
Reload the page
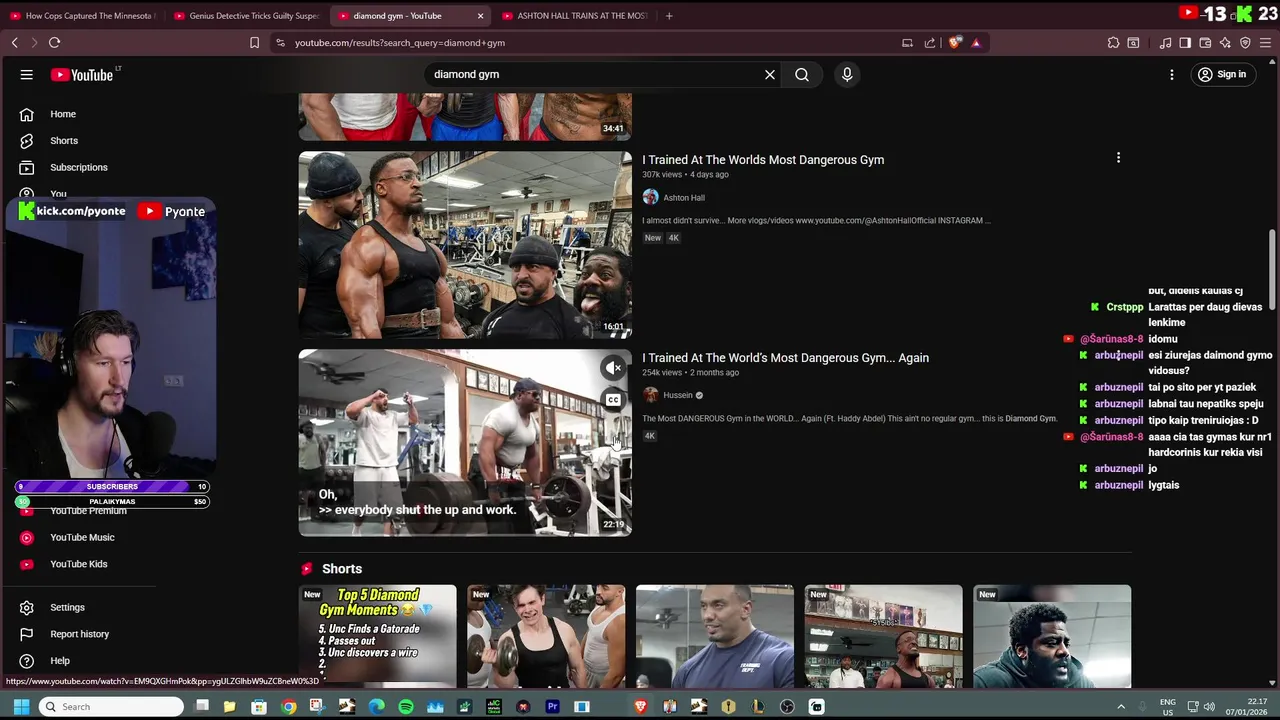55,43
